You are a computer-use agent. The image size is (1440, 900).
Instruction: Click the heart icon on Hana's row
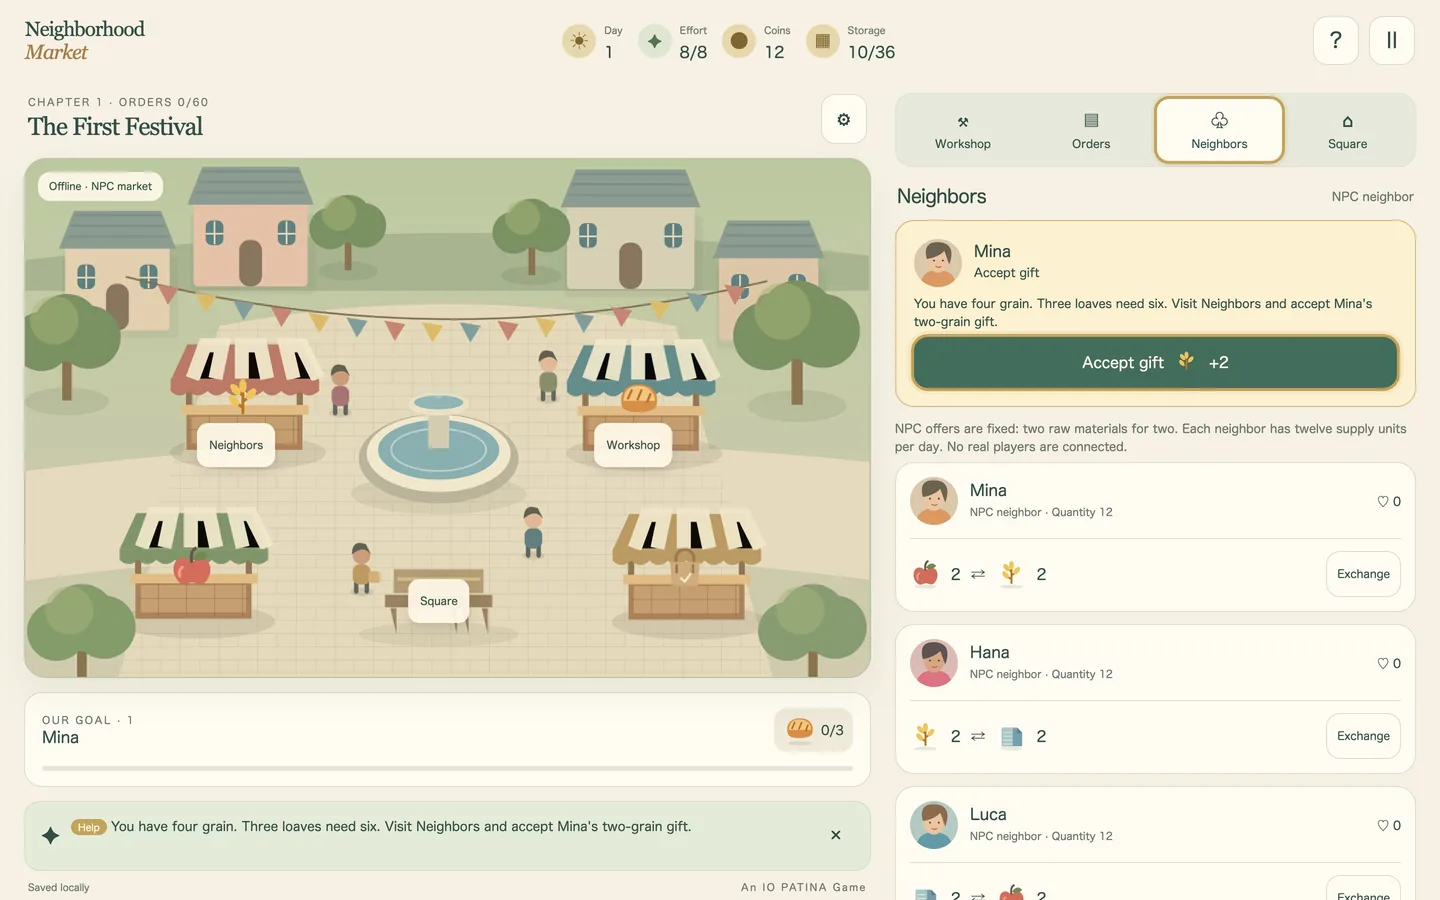point(1383,664)
